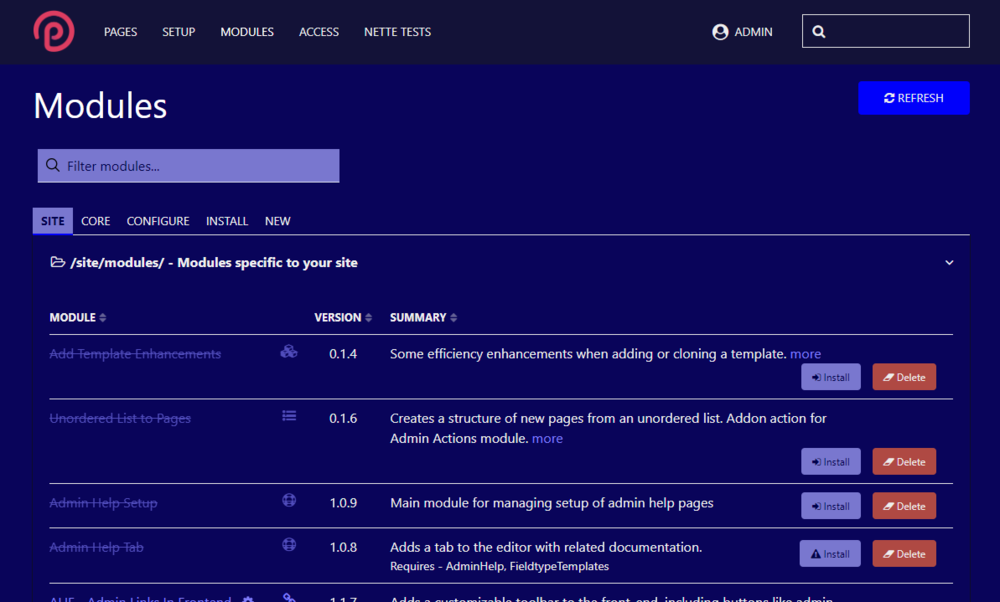The height and width of the screenshot is (602, 1000).
Task: Click the Admin user profile icon
Action: point(720,32)
